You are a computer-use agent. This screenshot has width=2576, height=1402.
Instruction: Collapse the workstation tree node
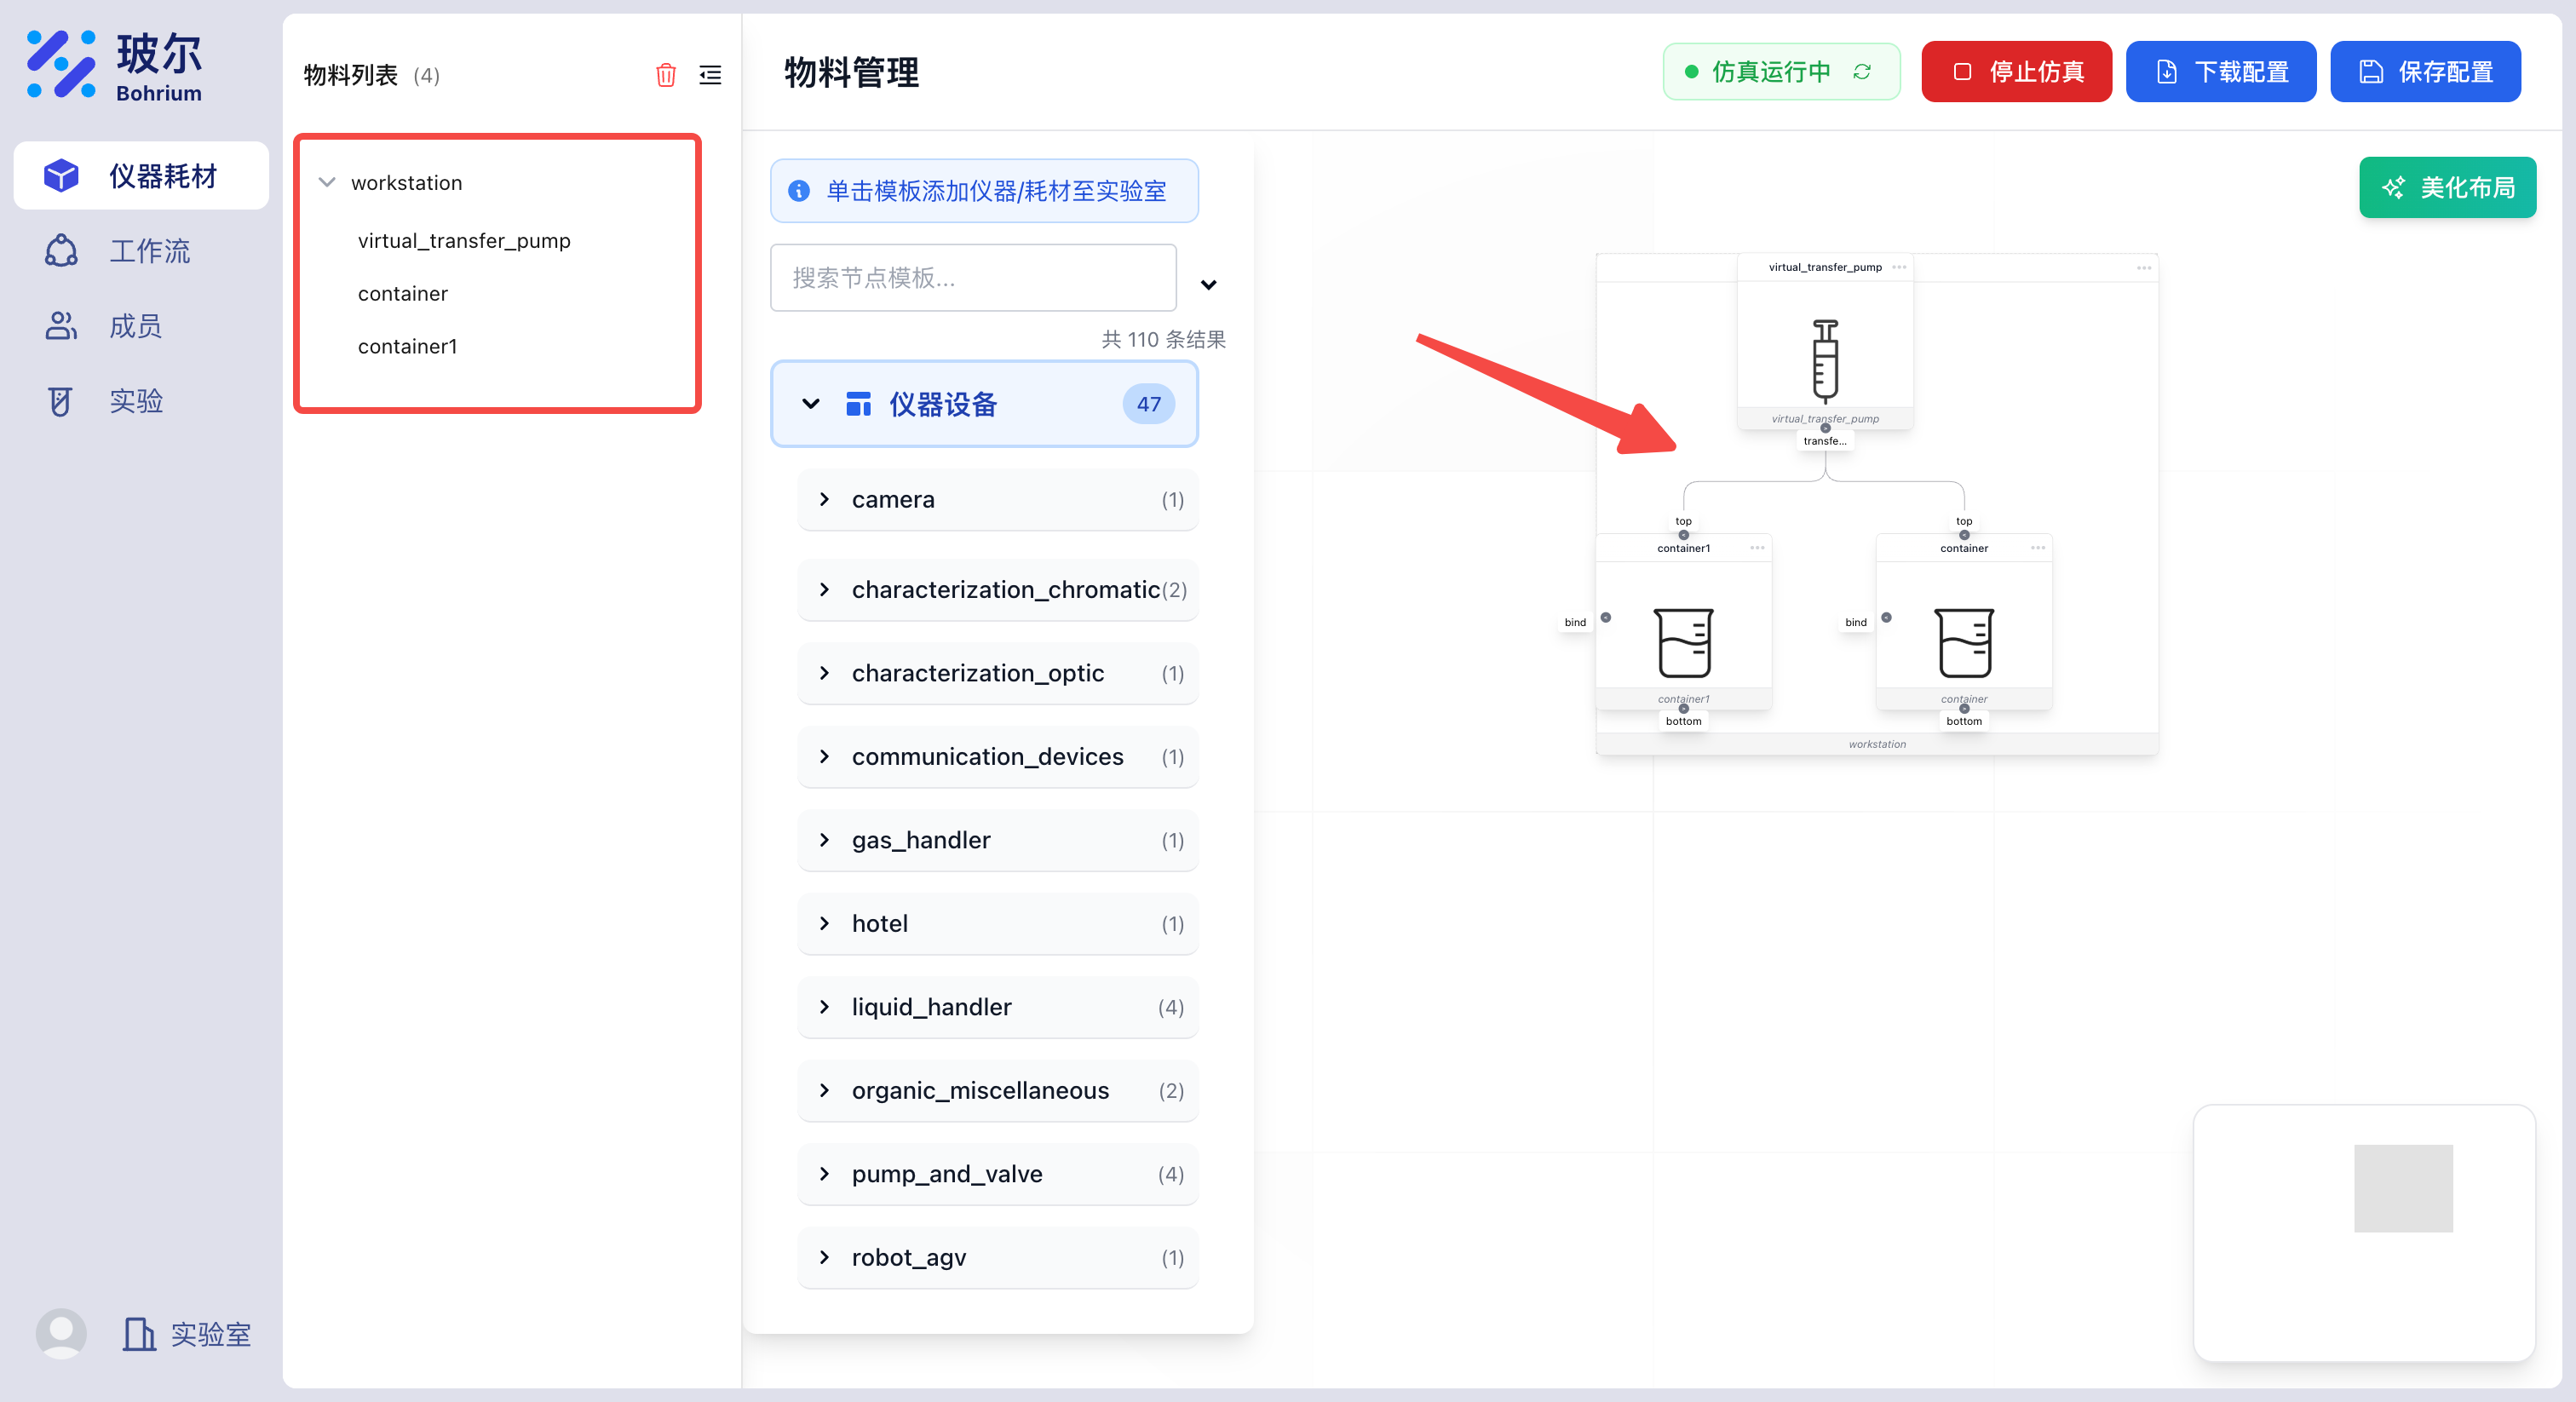[327, 183]
